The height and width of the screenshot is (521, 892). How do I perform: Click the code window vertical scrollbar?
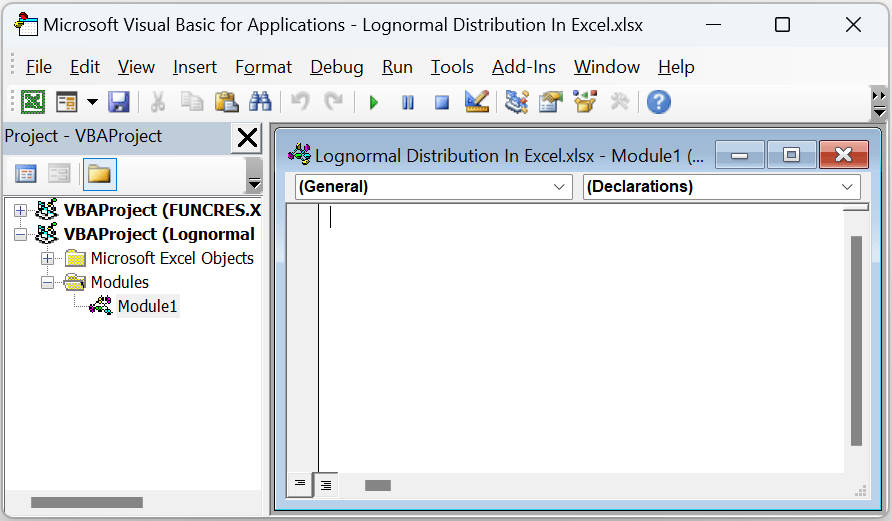coord(856,341)
